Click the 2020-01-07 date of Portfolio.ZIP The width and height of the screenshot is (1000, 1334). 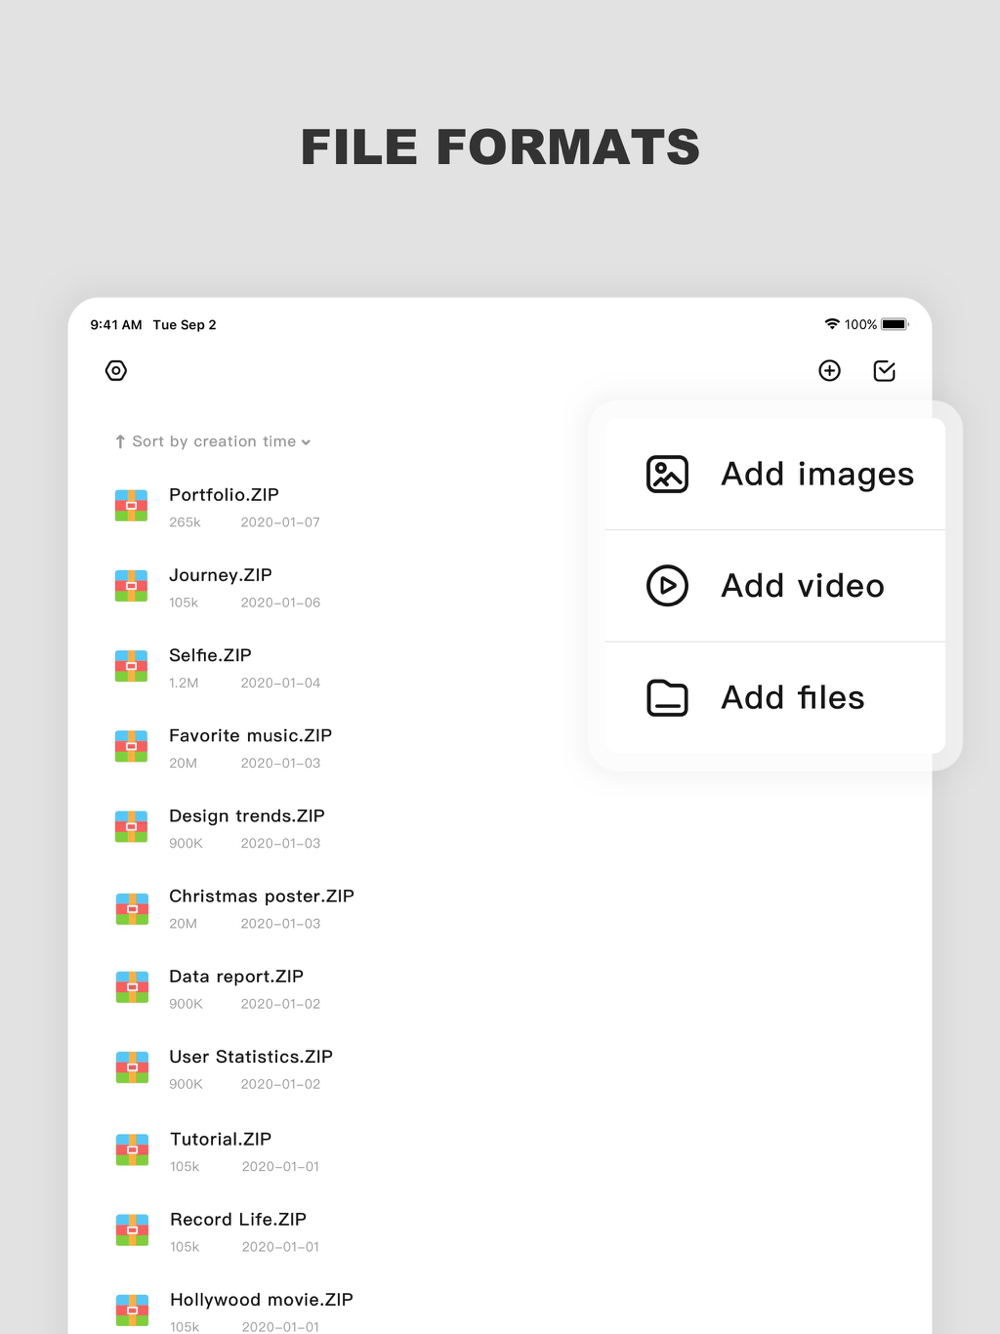point(281,522)
